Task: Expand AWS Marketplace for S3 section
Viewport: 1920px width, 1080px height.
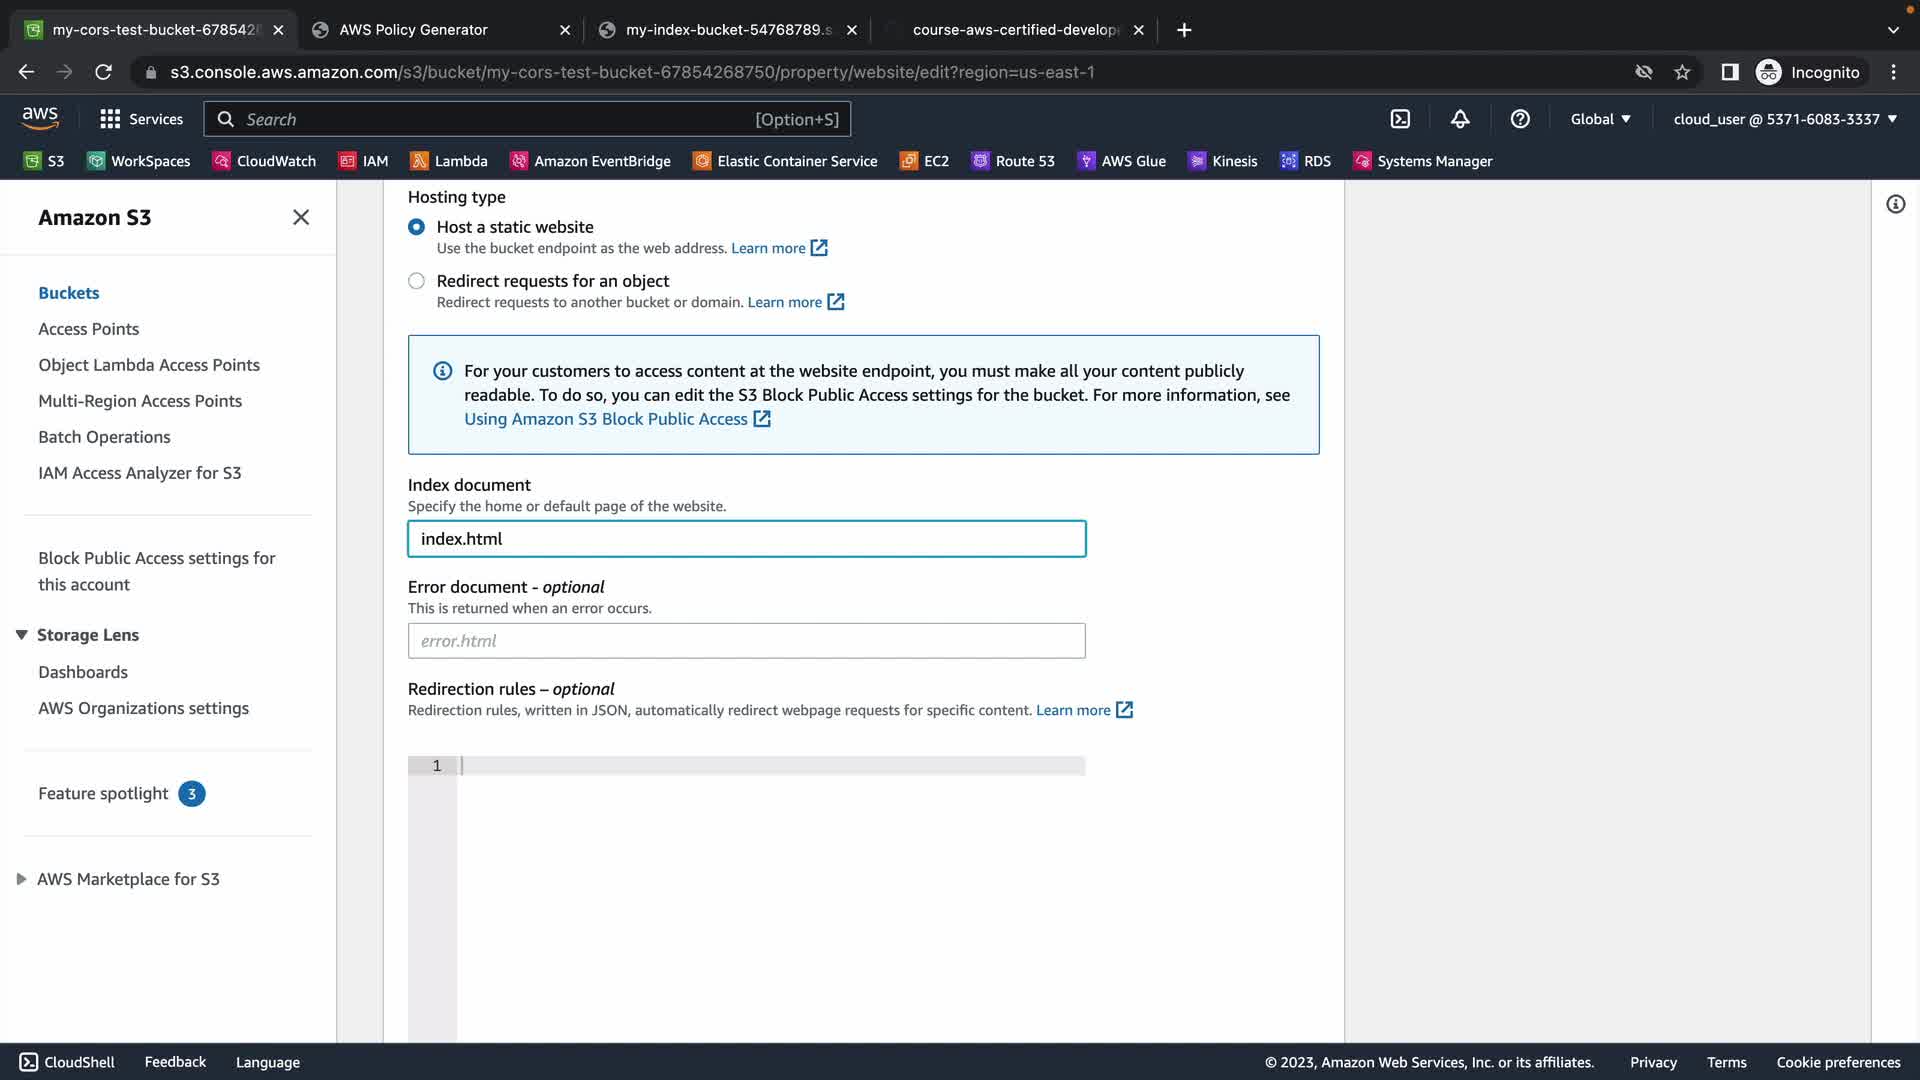Action: pyautogui.click(x=21, y=879)
